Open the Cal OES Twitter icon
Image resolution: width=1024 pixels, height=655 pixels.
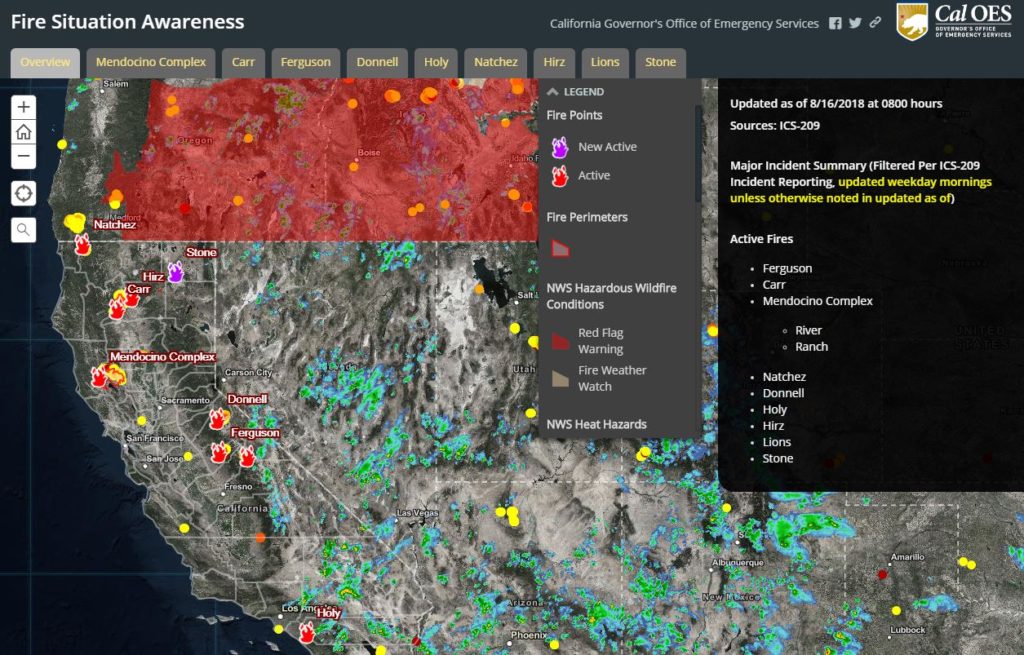click(855, 23)
